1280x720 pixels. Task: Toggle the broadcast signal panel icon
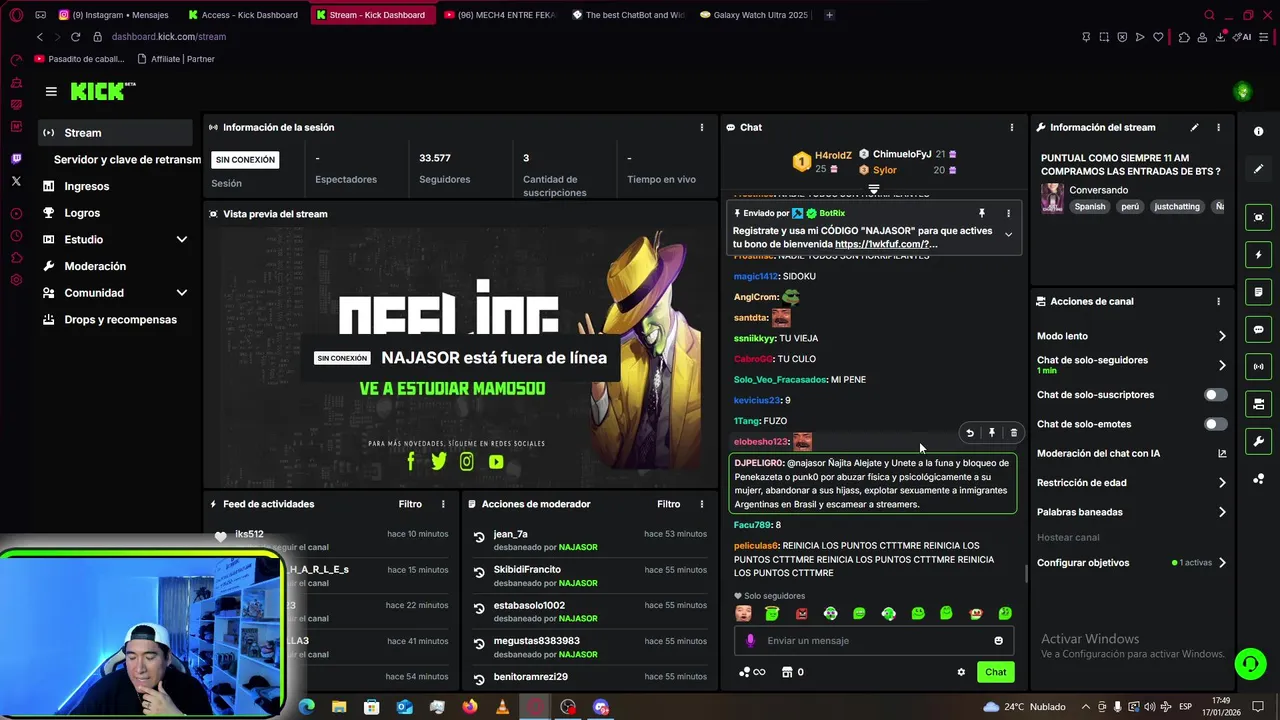1258,367
